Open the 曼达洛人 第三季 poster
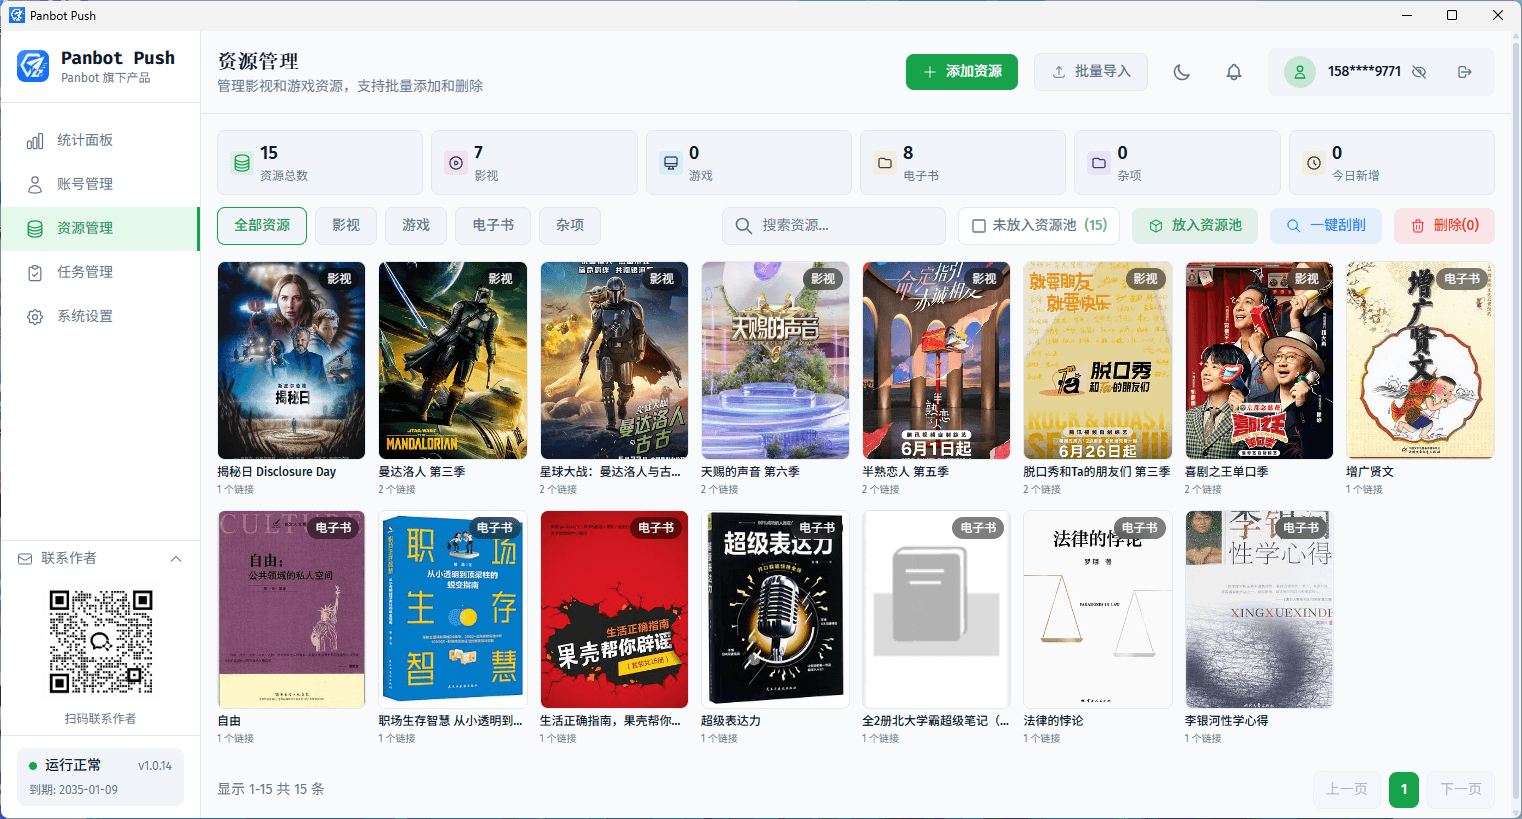1522x819 pixels. click(453, 360)
